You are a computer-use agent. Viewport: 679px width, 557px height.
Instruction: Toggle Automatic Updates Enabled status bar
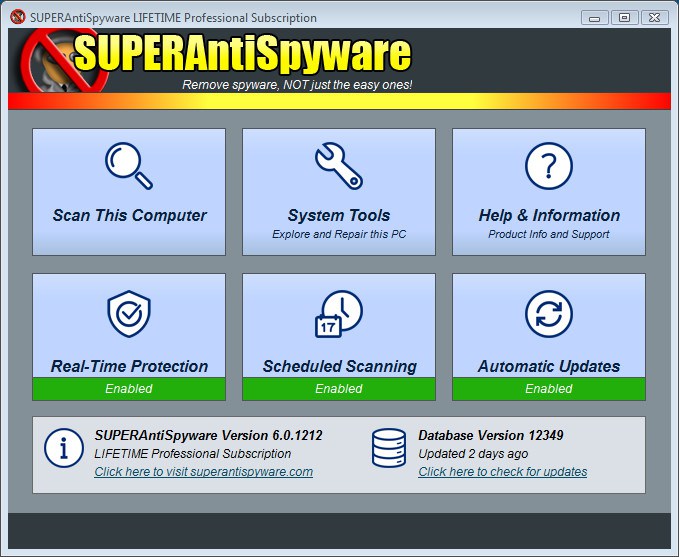pyautogui.click(x=549, y=389)
